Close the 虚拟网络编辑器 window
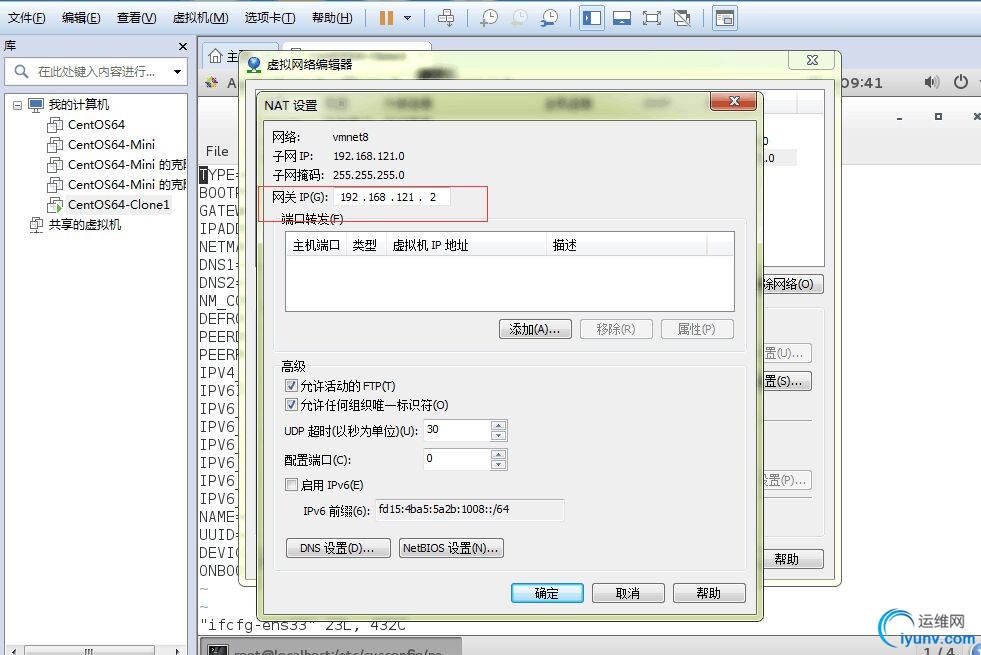 812,60
